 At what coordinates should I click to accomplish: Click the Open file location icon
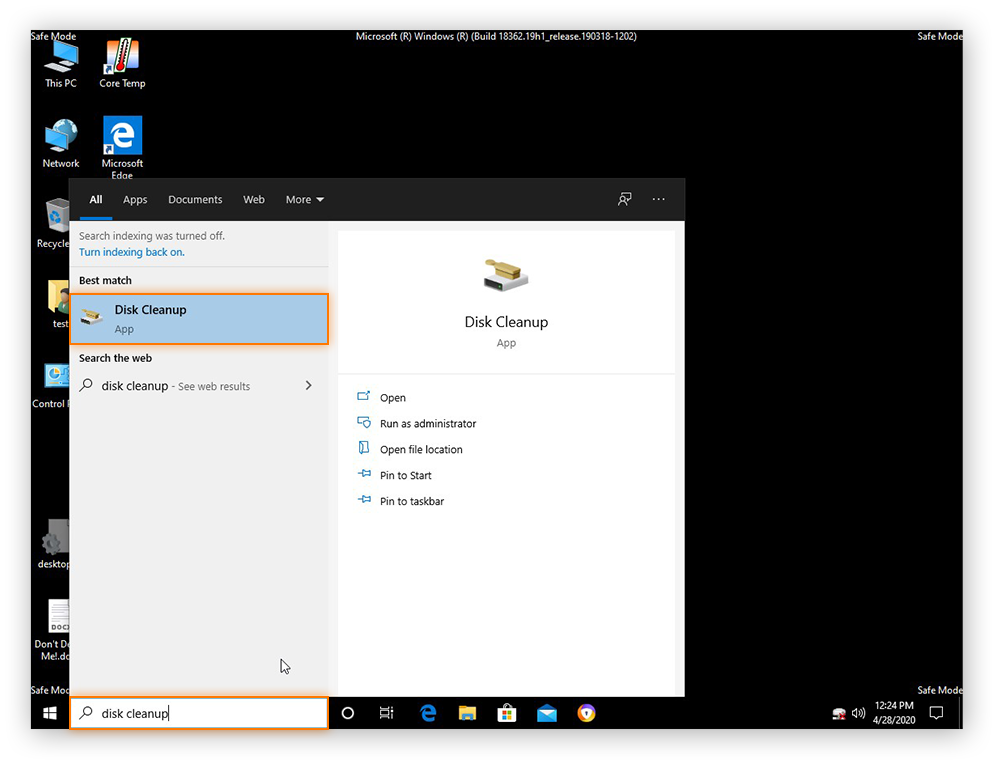pyautogui.click(x=364, y=448)
